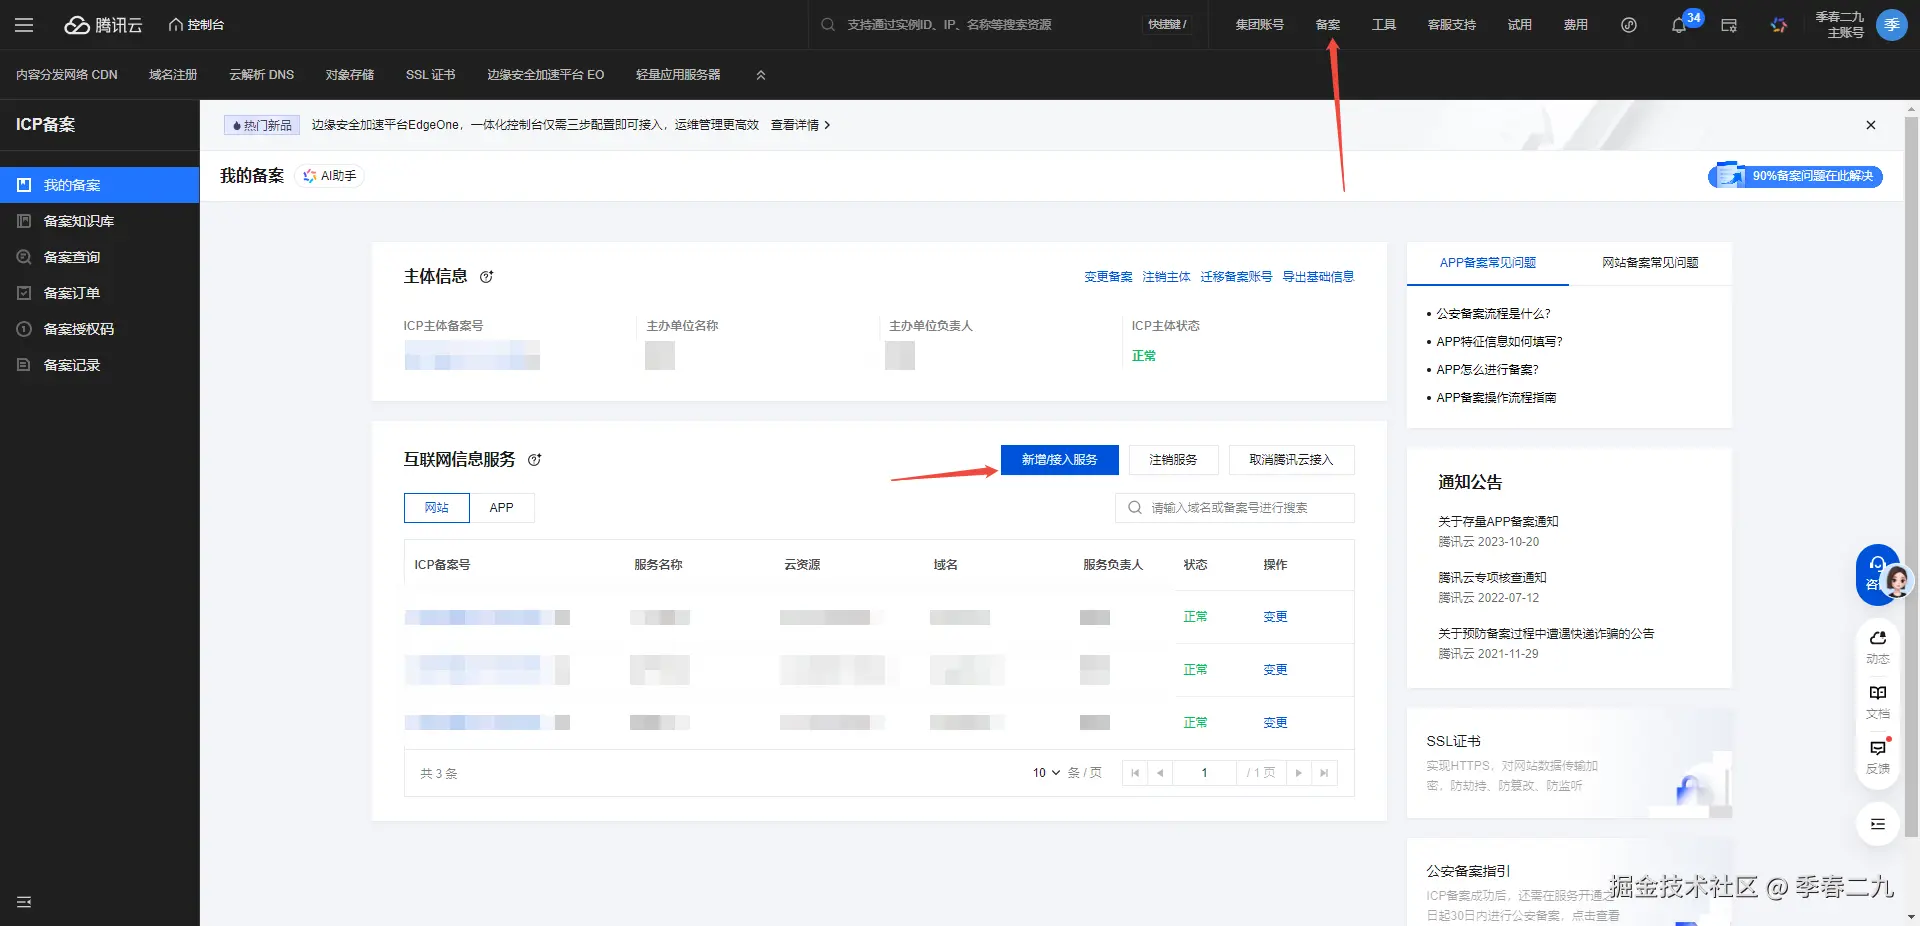Click the top bar window/calendar icon

point(1729,25)
